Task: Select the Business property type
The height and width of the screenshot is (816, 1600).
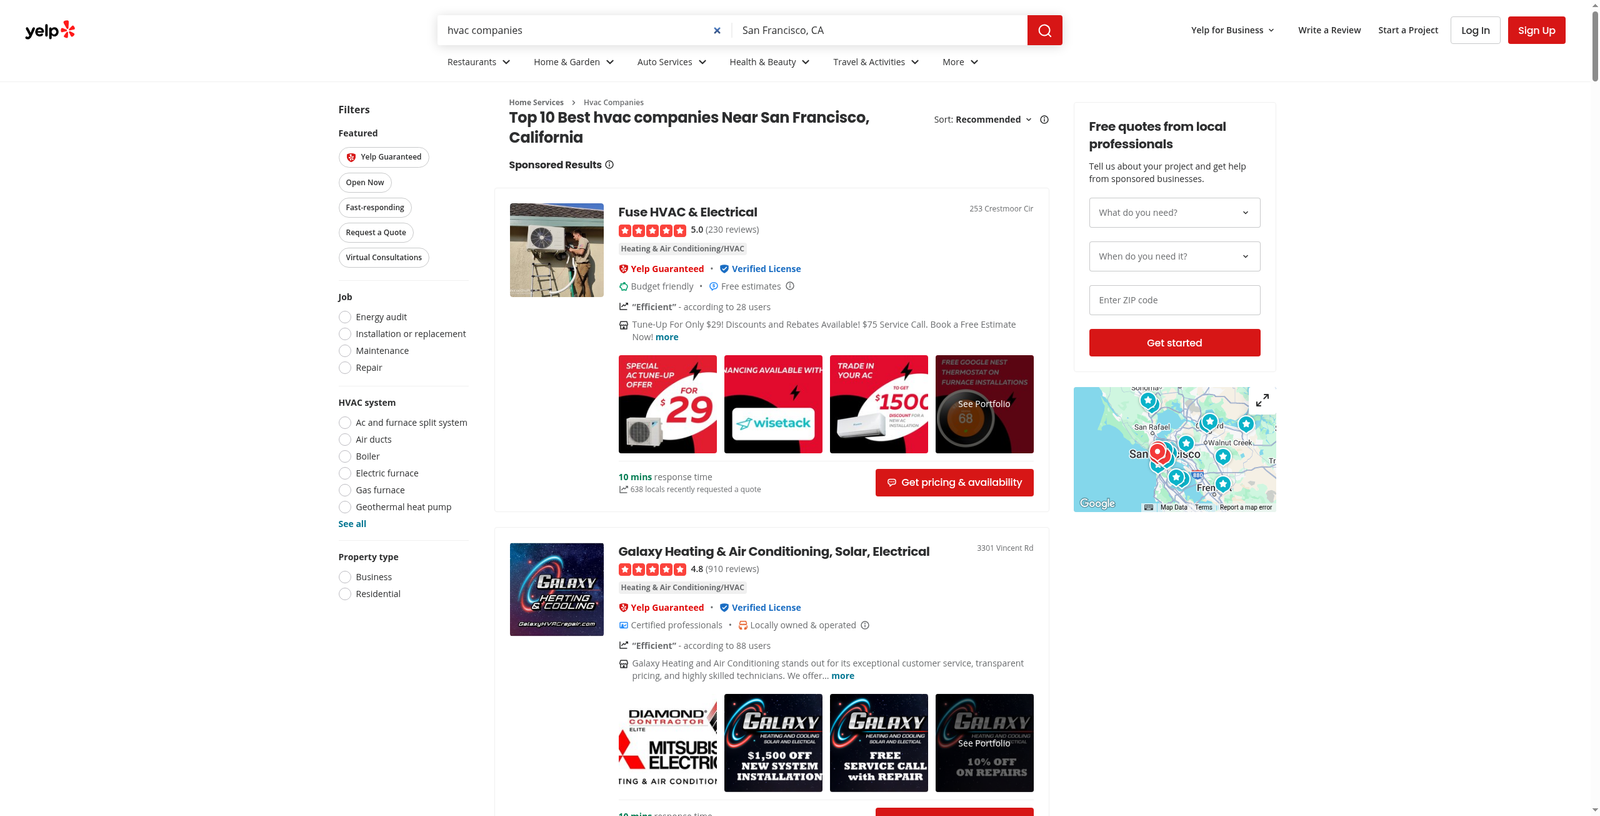Action: 345,577
